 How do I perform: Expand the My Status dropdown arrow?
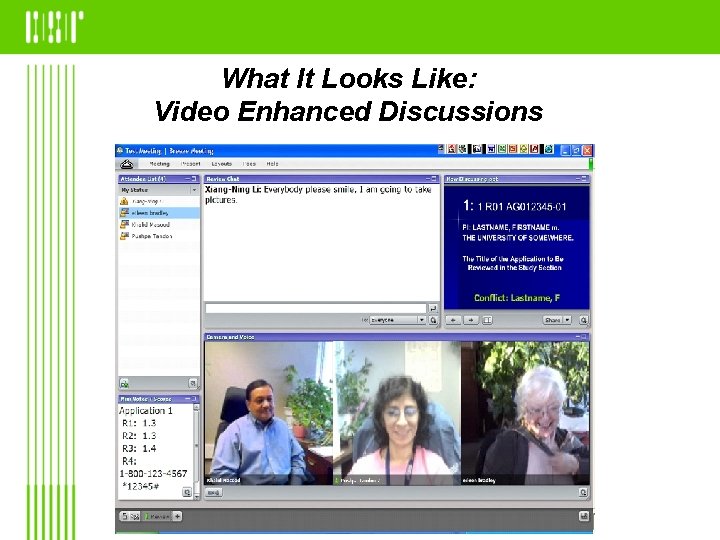194,190
